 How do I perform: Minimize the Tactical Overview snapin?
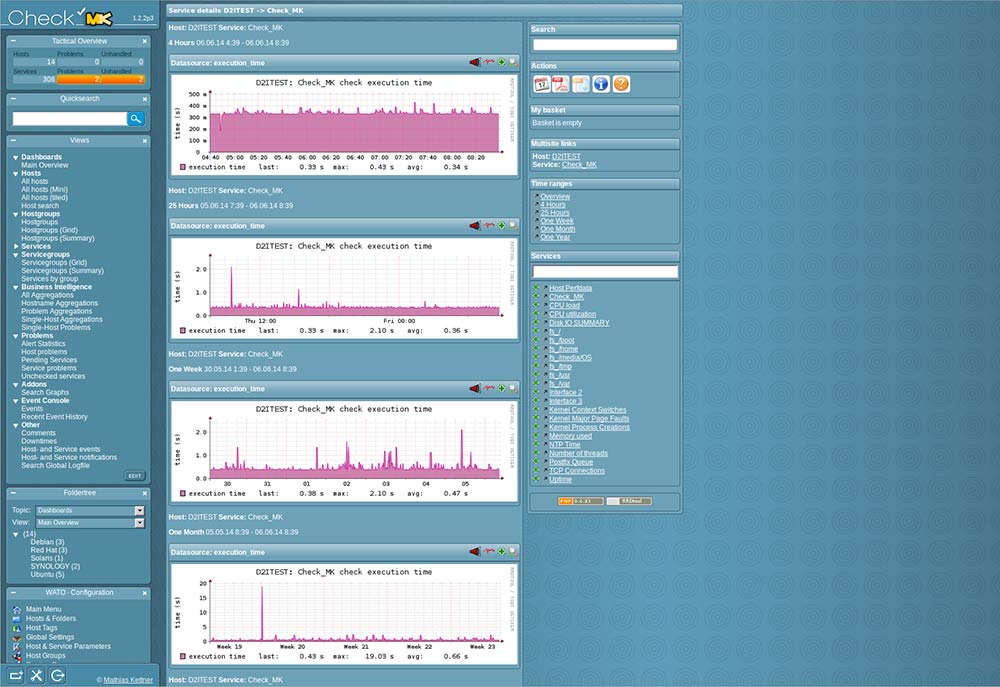[13, 41]
